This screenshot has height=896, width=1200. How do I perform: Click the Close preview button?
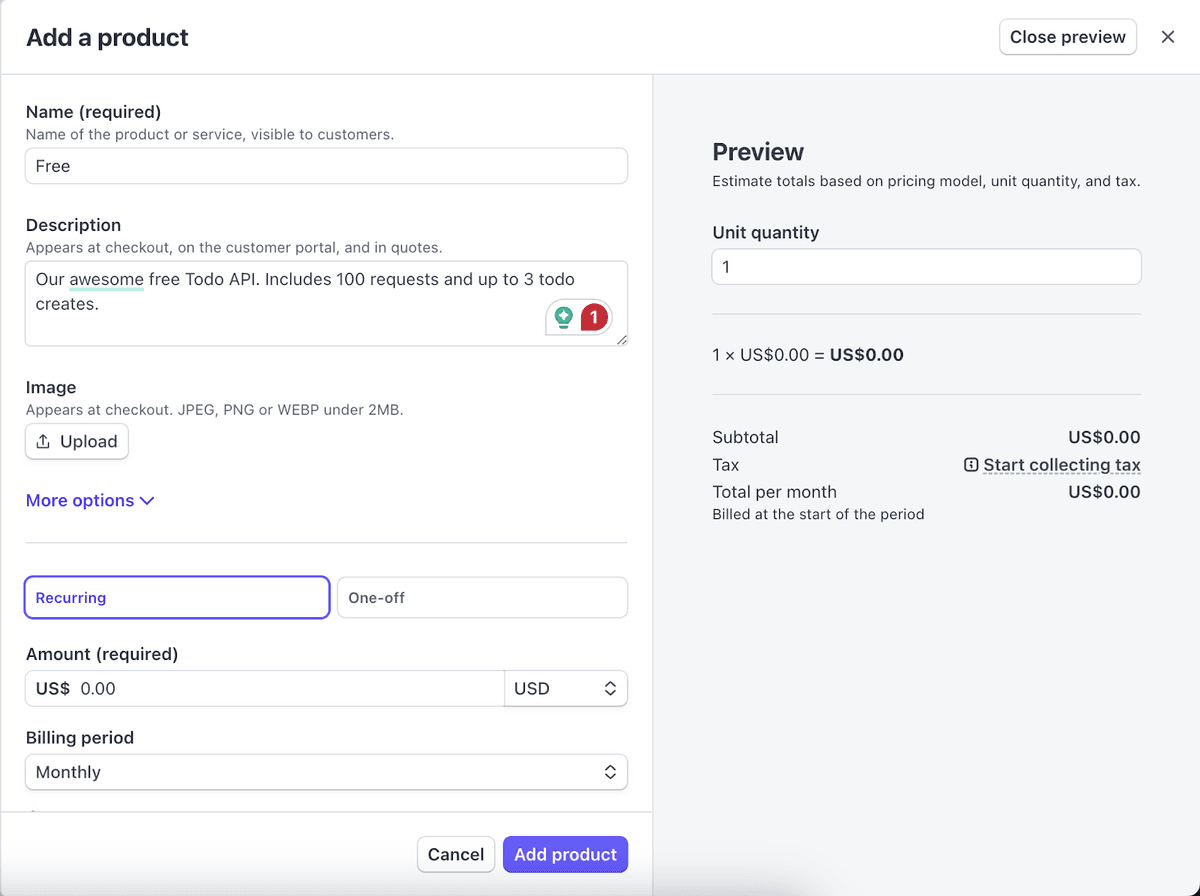[x=1067, y=36]
